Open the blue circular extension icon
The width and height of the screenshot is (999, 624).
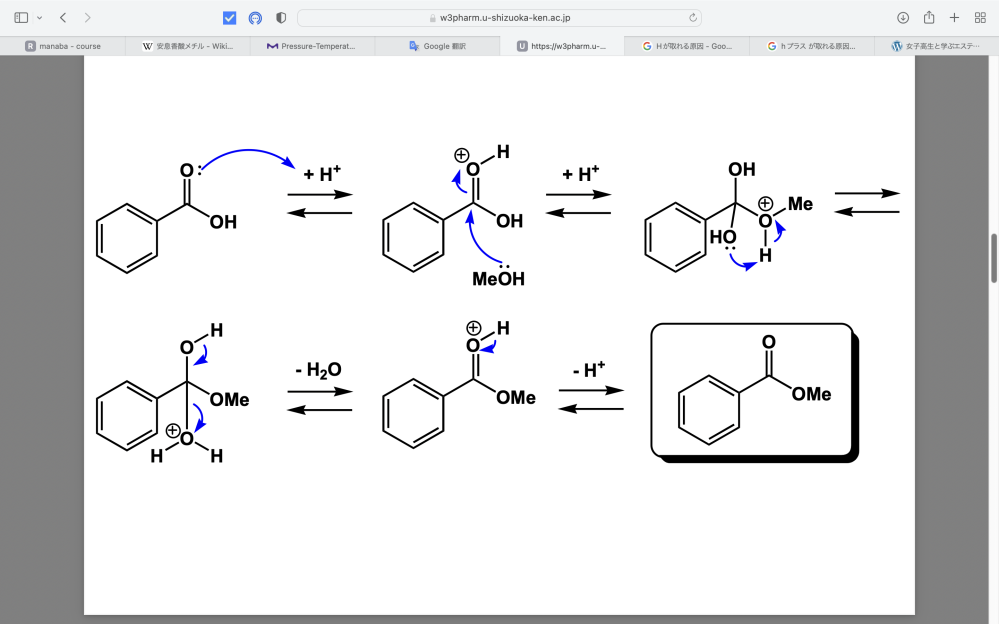point(255,18)
